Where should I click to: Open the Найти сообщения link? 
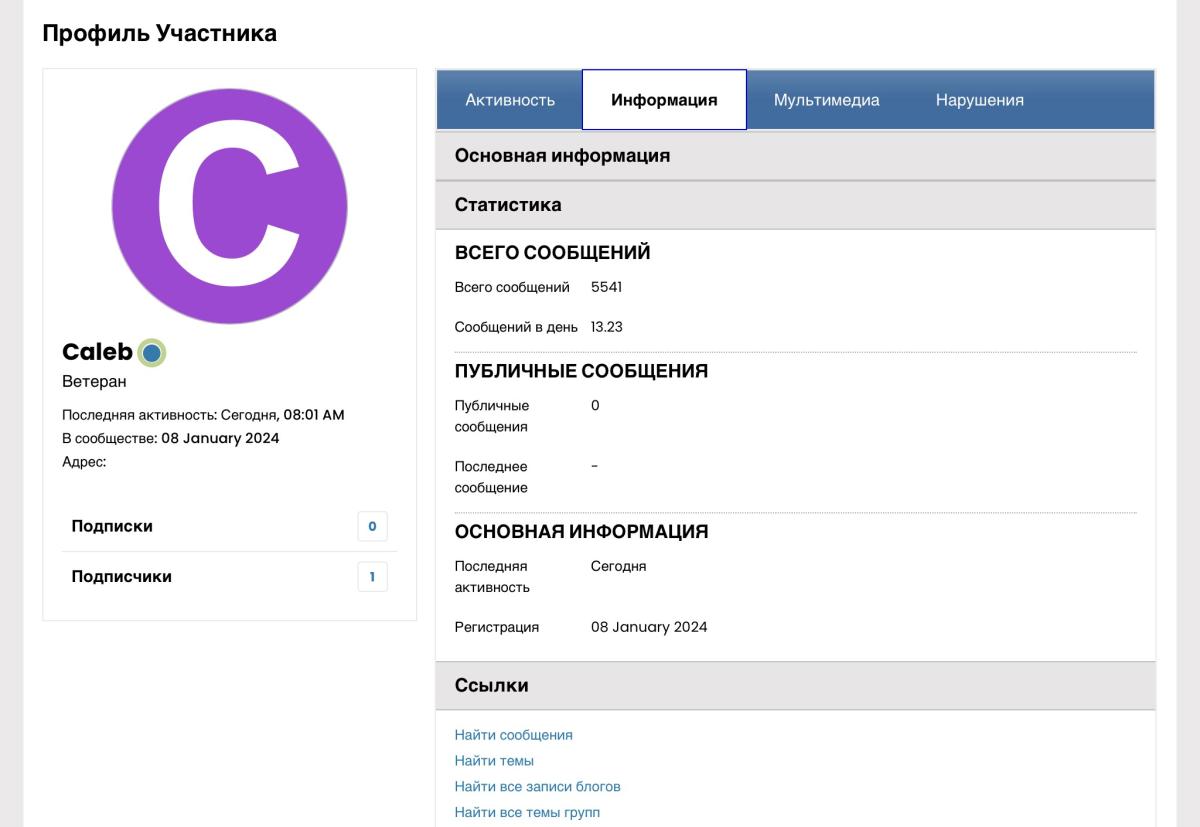[513, 734]
